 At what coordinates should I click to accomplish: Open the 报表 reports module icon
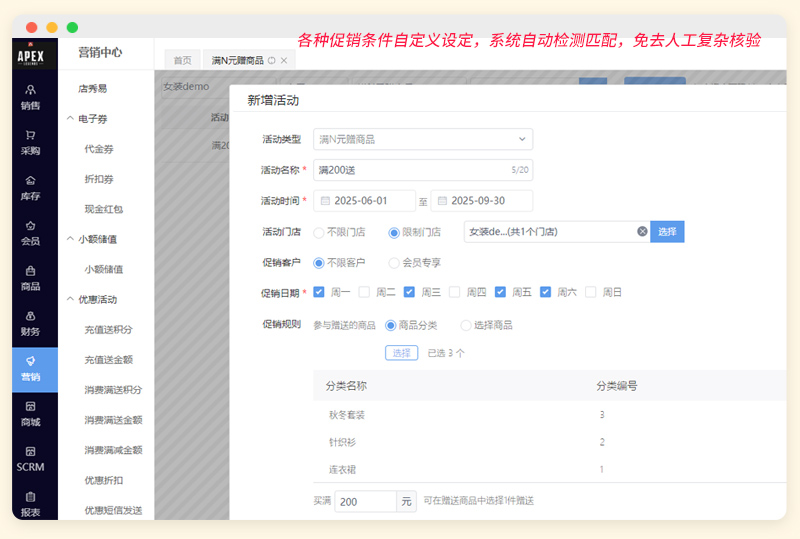(30, 497)
